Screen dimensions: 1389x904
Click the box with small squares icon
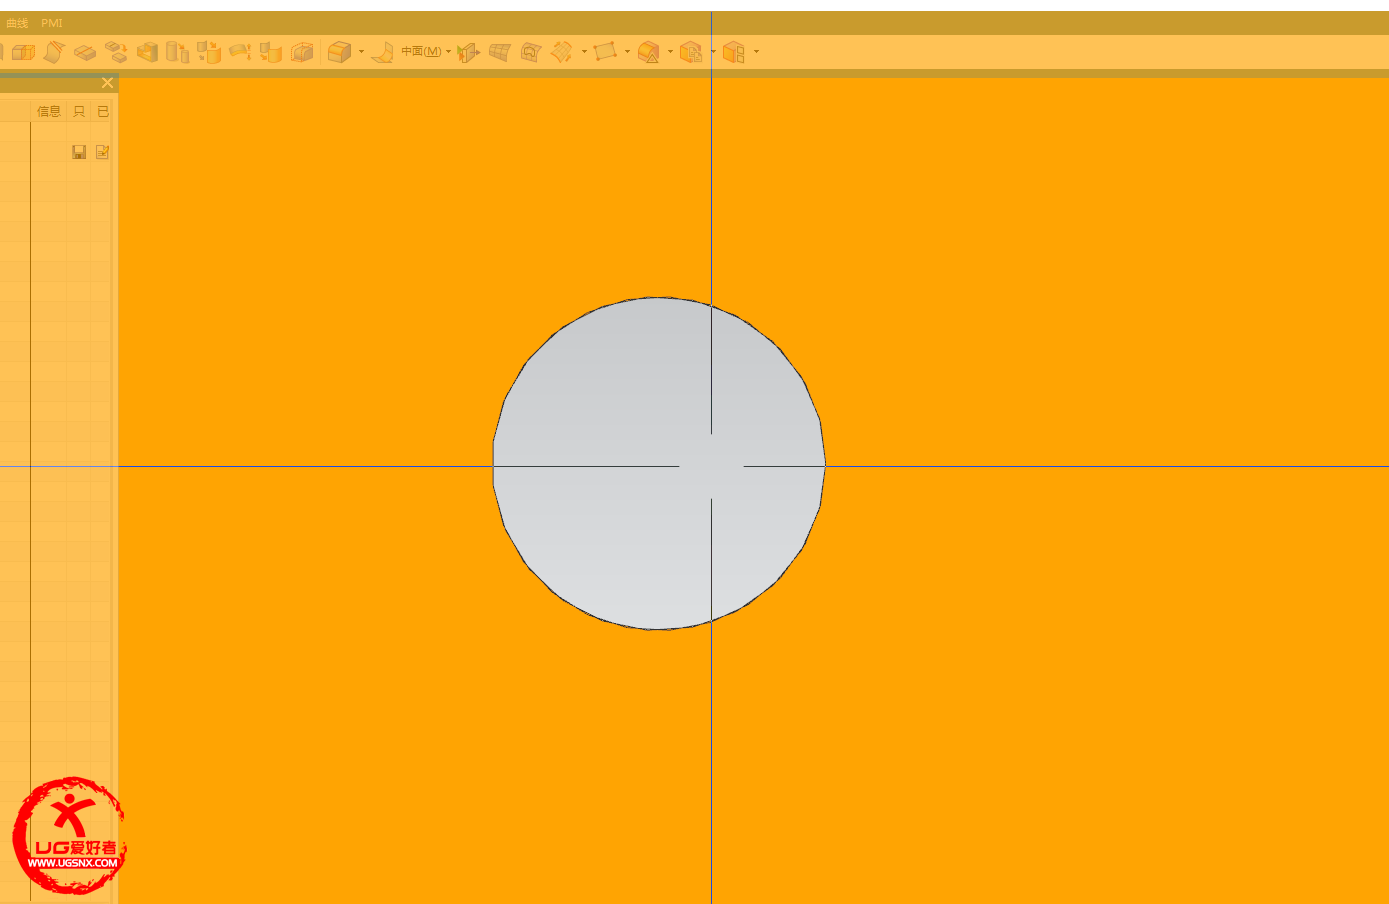pyautogui.click(x=734, y=52)
